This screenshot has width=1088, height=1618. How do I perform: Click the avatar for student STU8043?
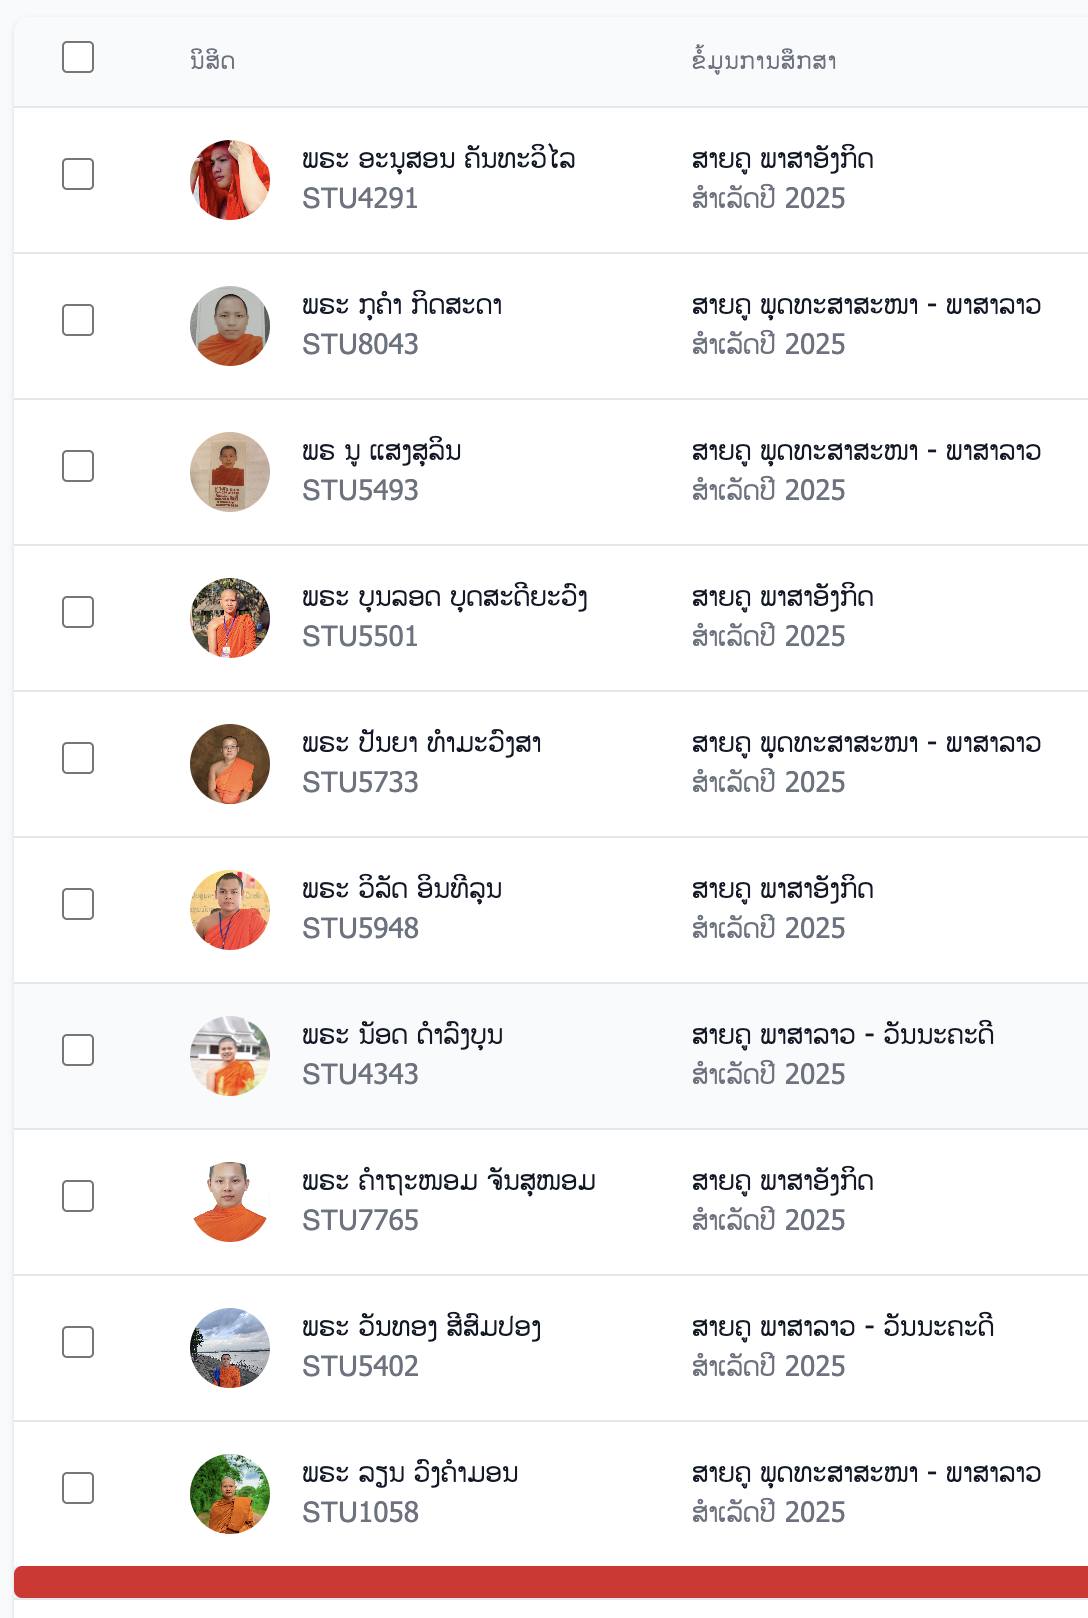[230, 326]
